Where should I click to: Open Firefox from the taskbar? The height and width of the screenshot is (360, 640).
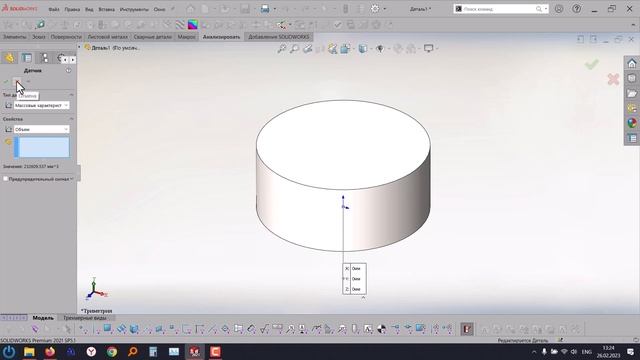(x=50, y=351)
